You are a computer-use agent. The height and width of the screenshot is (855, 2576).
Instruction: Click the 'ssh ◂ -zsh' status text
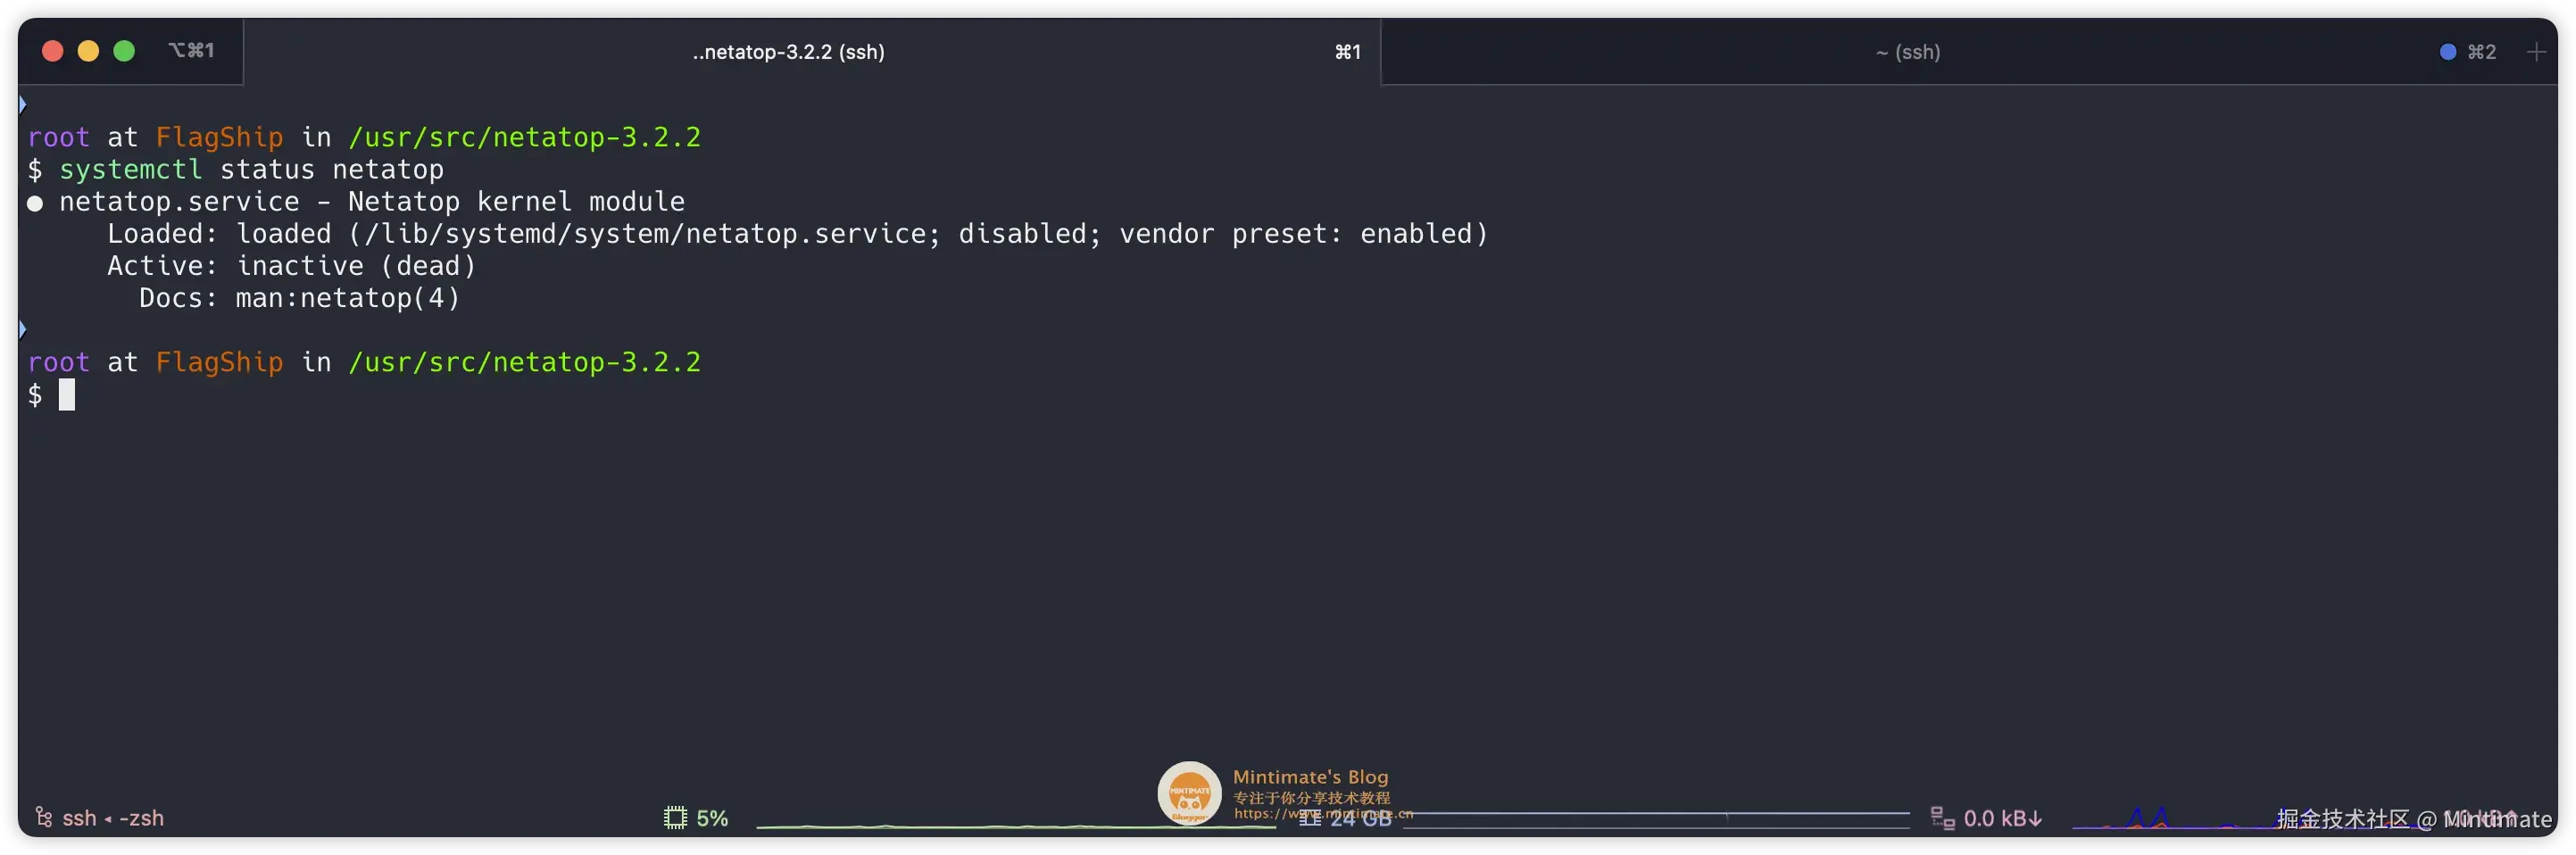113,819
